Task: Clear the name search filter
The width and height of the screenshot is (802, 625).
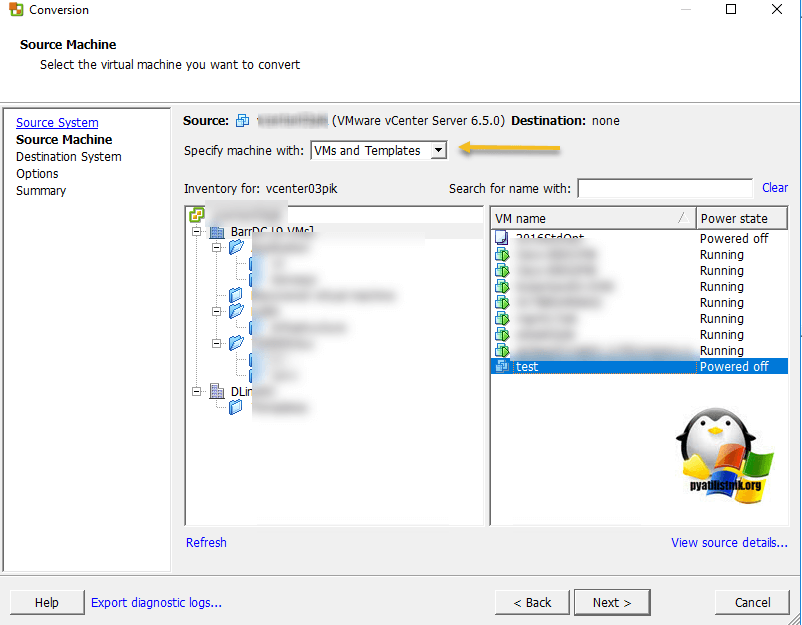Action: [774, 188]
